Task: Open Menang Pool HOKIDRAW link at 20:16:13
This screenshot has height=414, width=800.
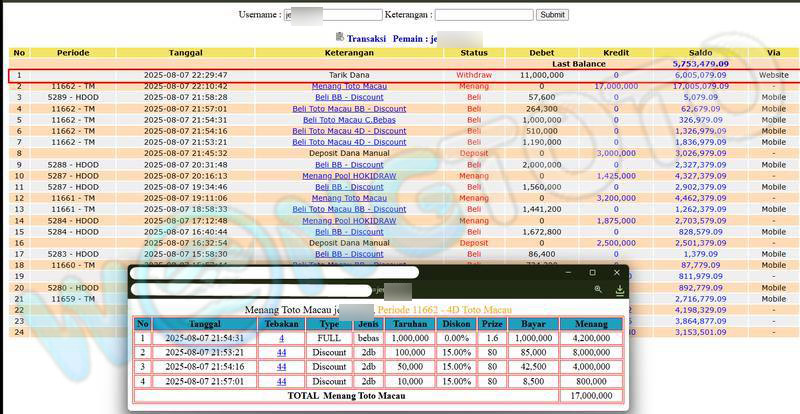Action: click(x=349, y=176)
